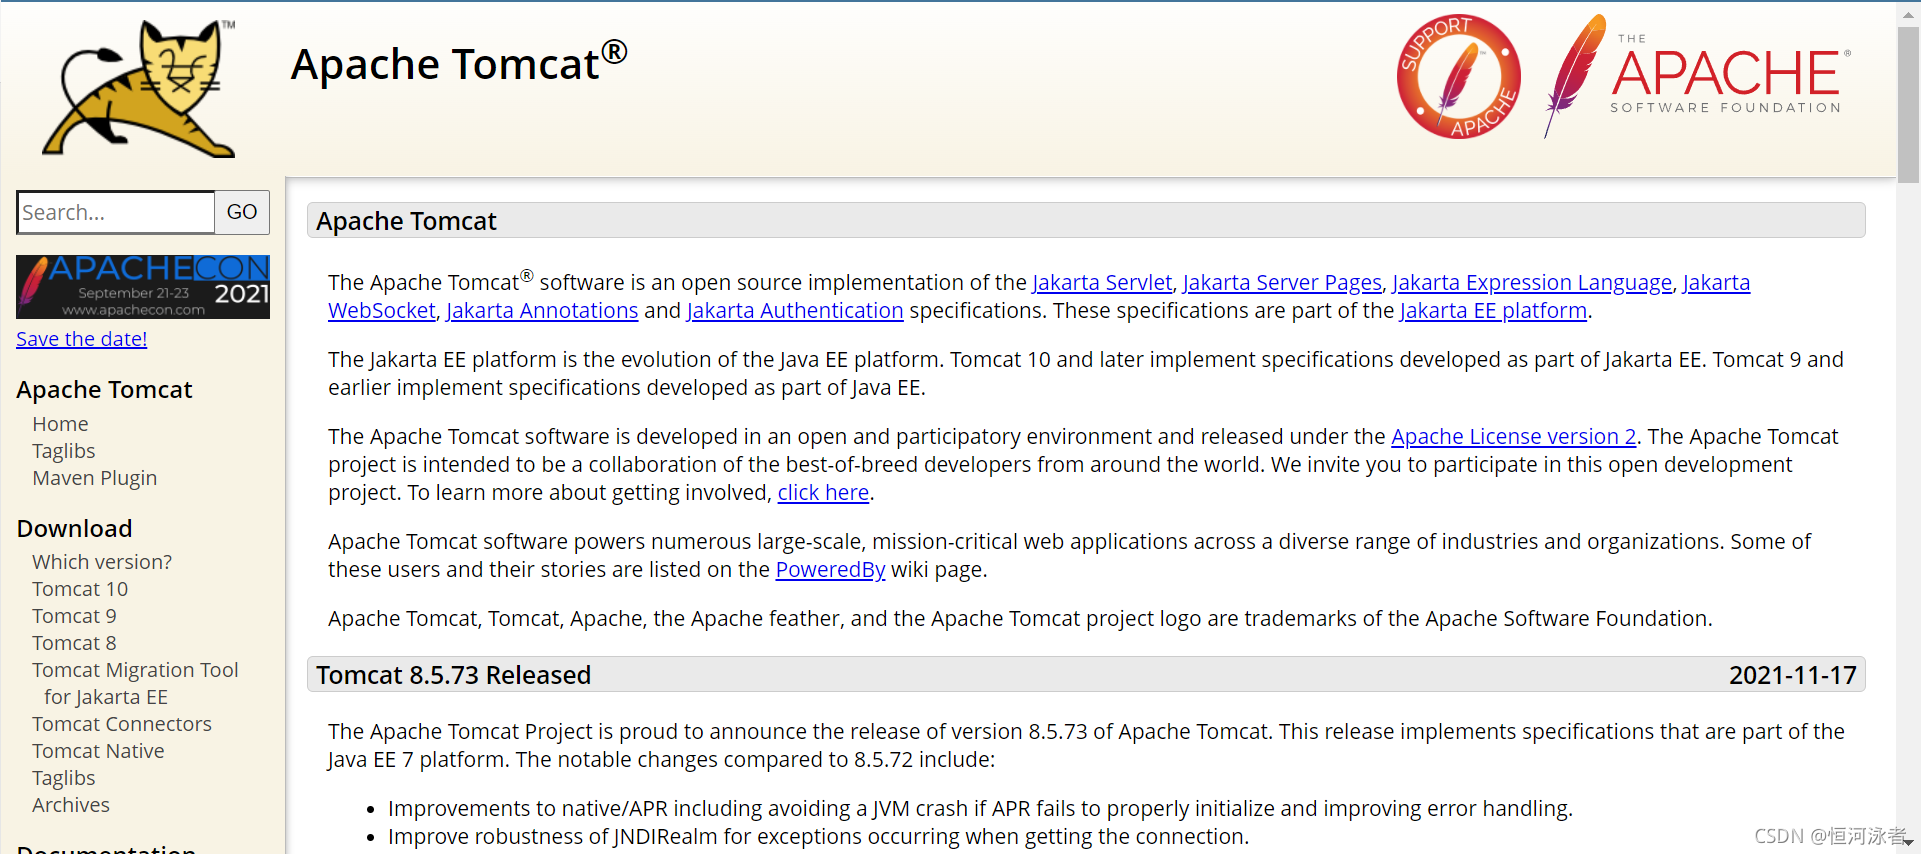
Task: Click the native/APR improvements bullet text
Action: pos(980,809)
